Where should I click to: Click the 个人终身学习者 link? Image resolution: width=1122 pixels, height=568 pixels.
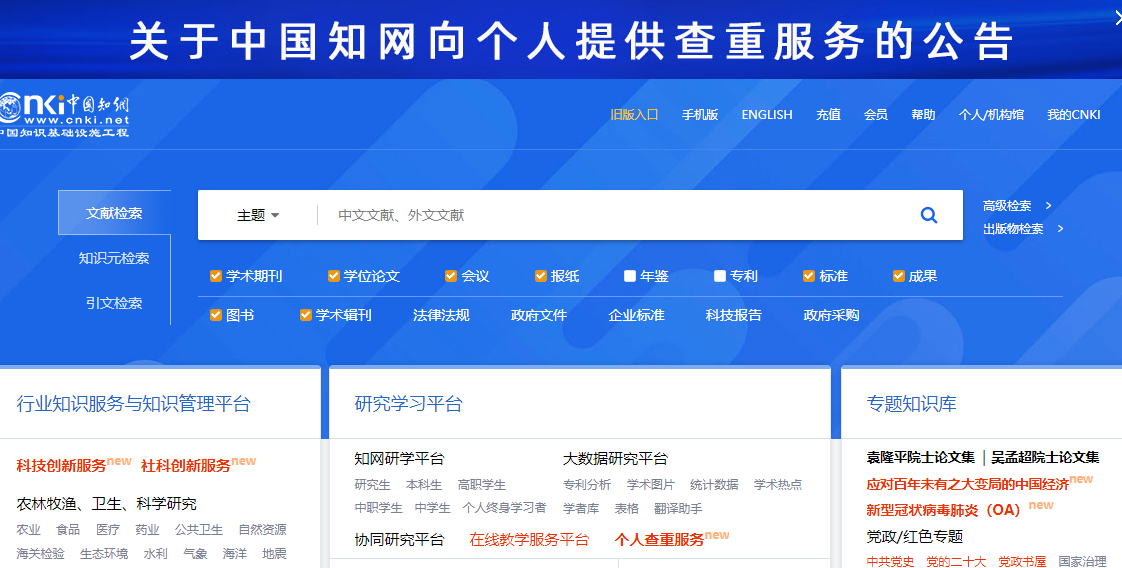tap(504, 509)
